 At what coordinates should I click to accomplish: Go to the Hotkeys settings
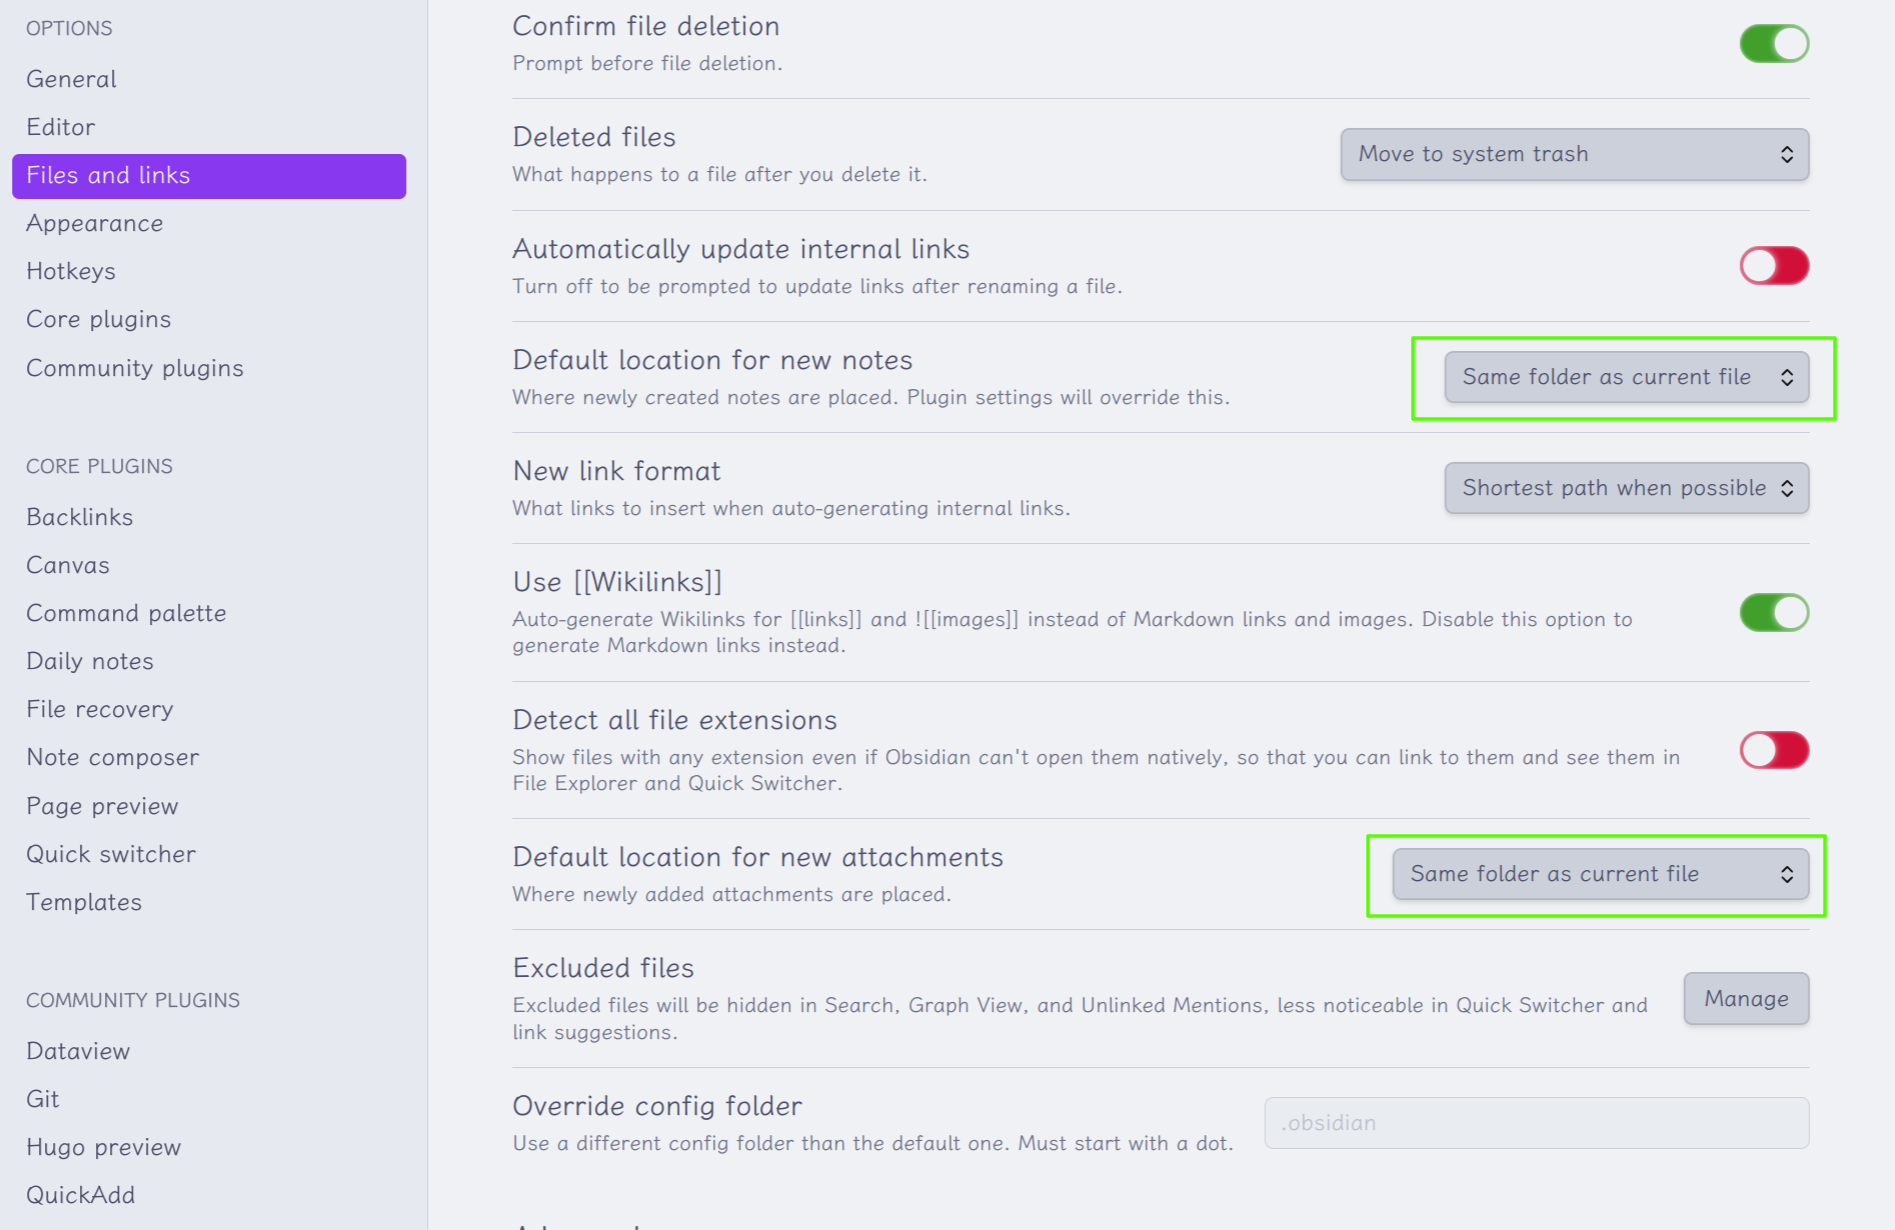71,271
